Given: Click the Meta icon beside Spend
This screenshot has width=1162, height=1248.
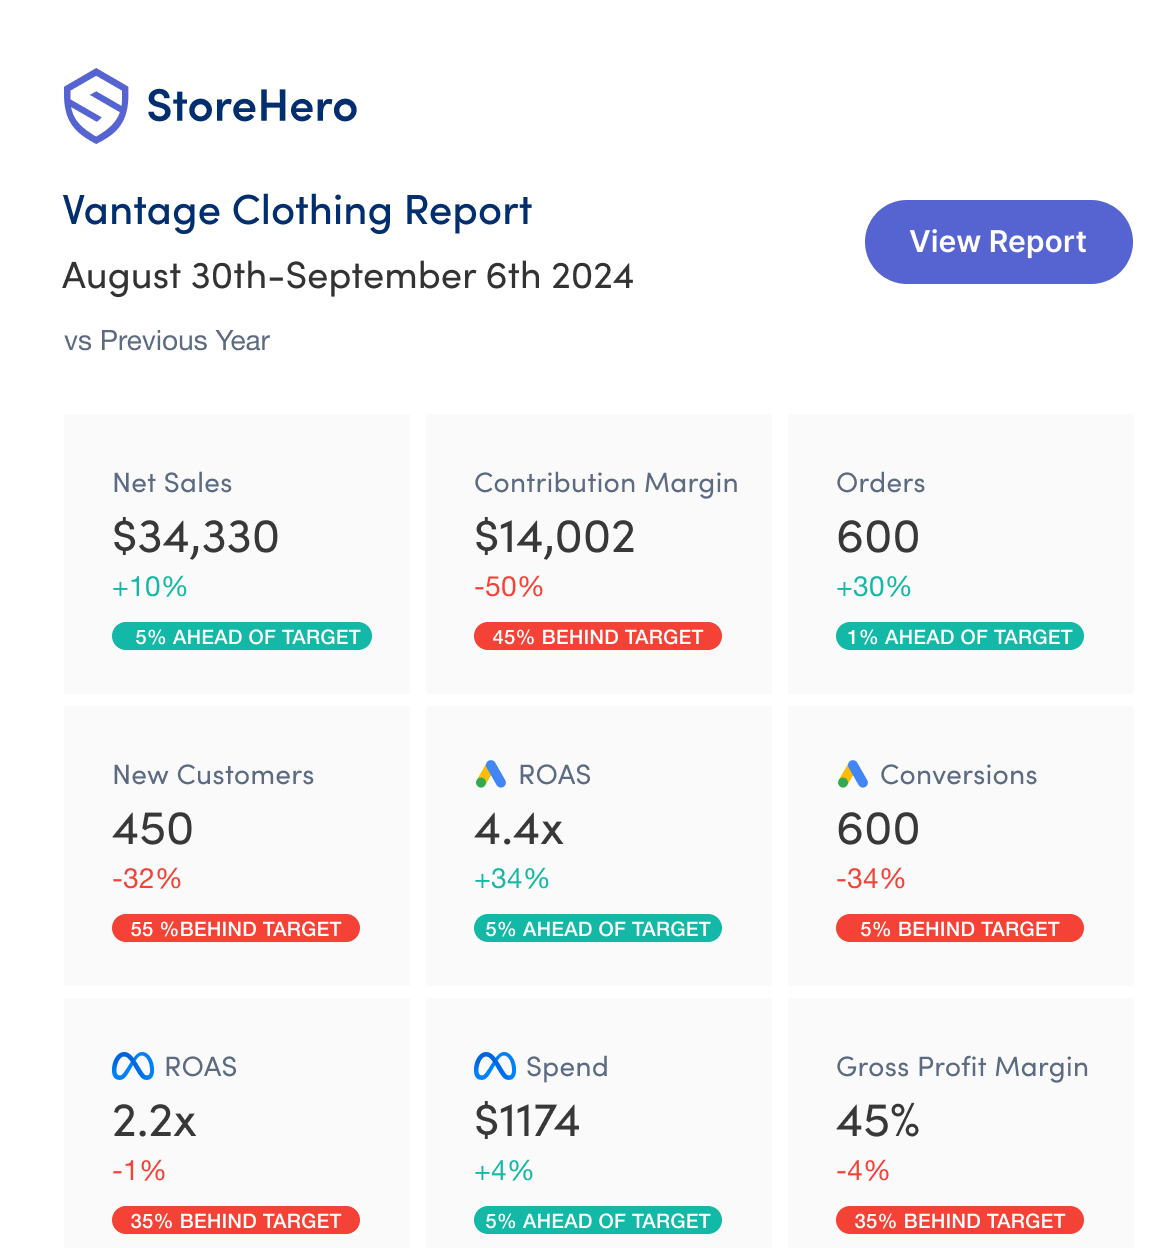Looking at the screenshot, I should point(494,1066).
